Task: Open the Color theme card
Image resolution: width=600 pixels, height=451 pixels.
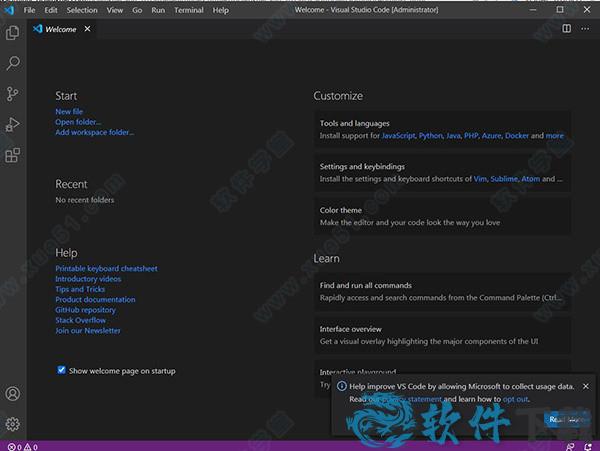Action: [443, 216]
